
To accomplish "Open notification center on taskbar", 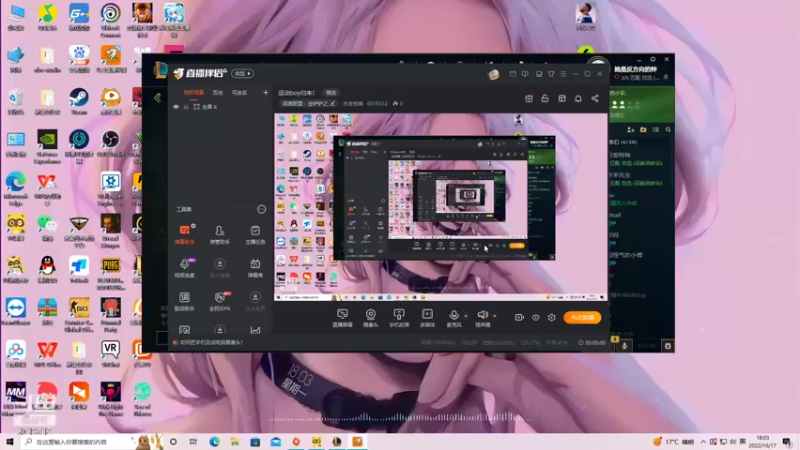I will 787,442.
